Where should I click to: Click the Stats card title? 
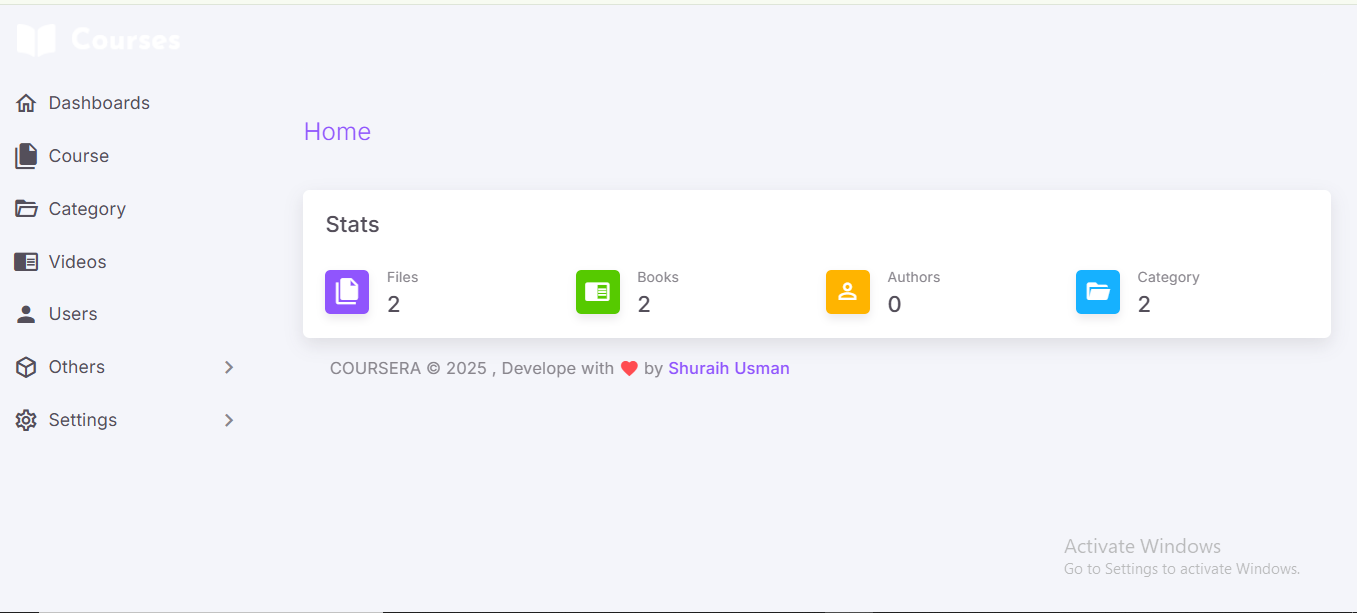click(352, 224)
